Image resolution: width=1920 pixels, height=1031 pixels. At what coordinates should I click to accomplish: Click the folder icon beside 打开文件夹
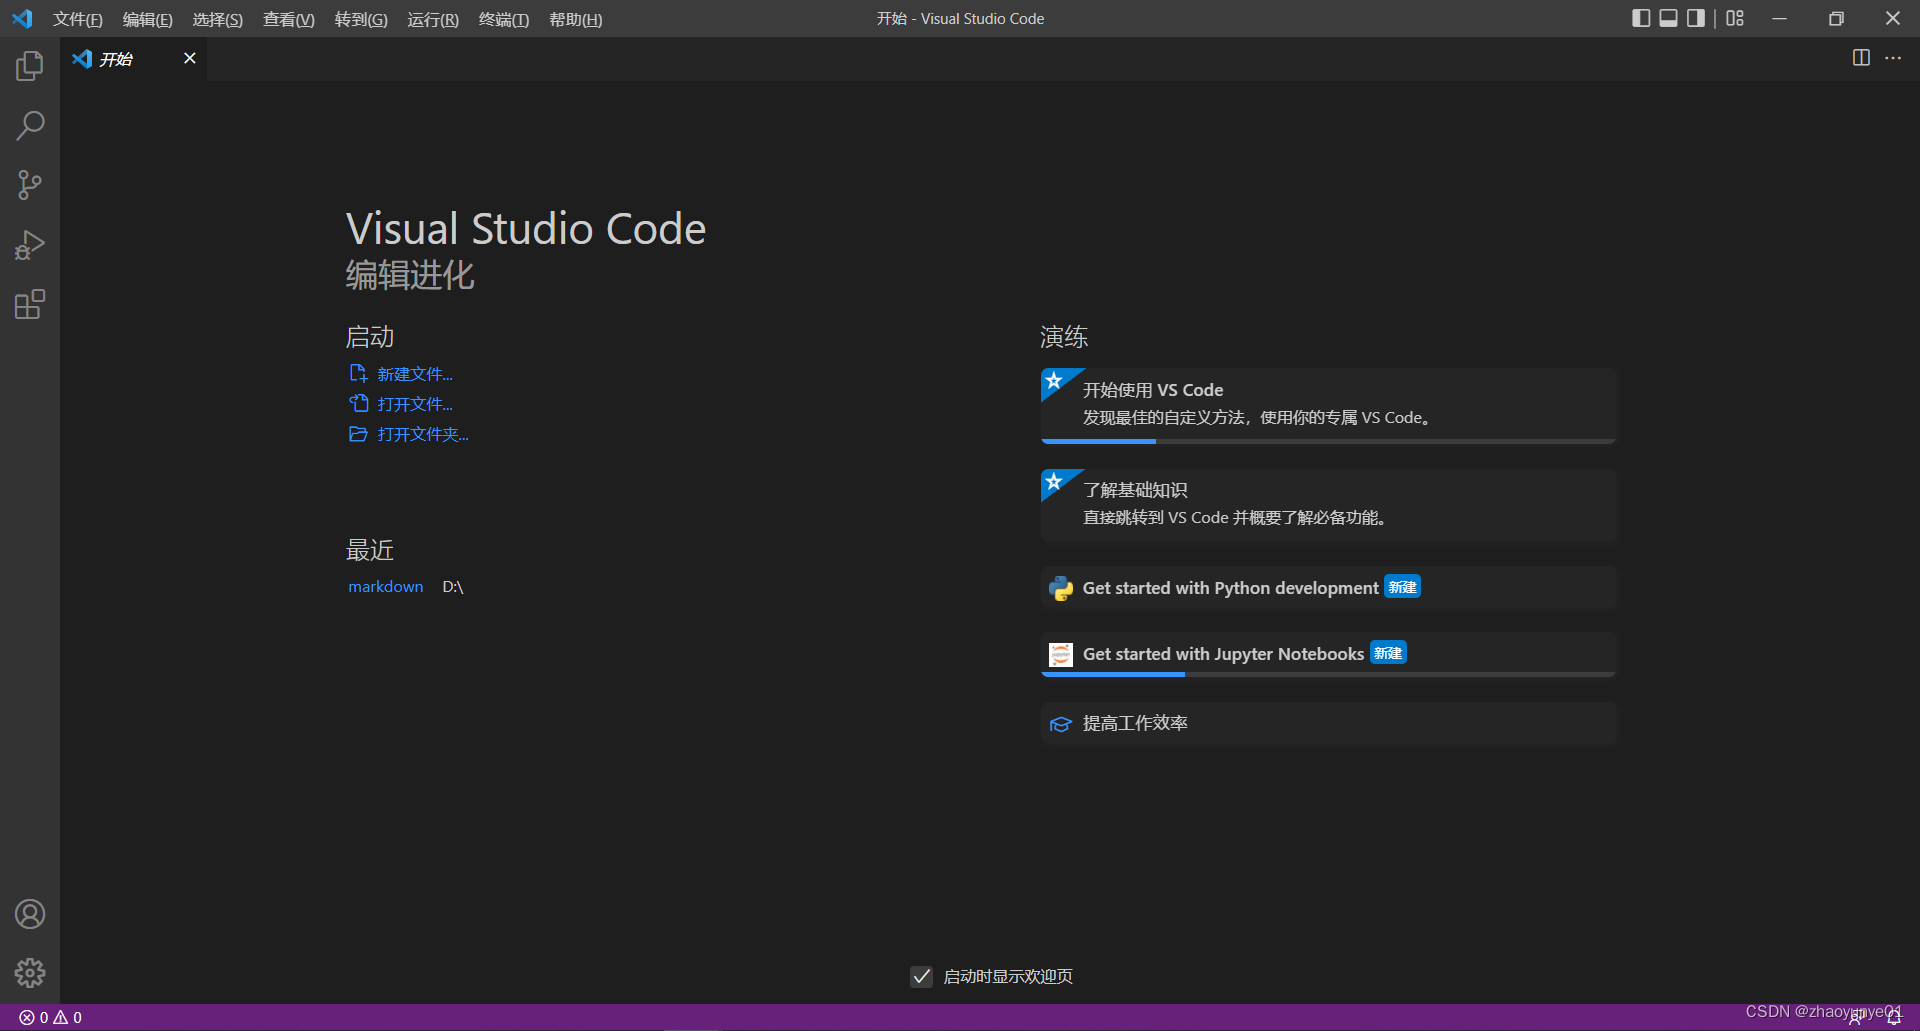pyautogui.click(x=358, y=434)
